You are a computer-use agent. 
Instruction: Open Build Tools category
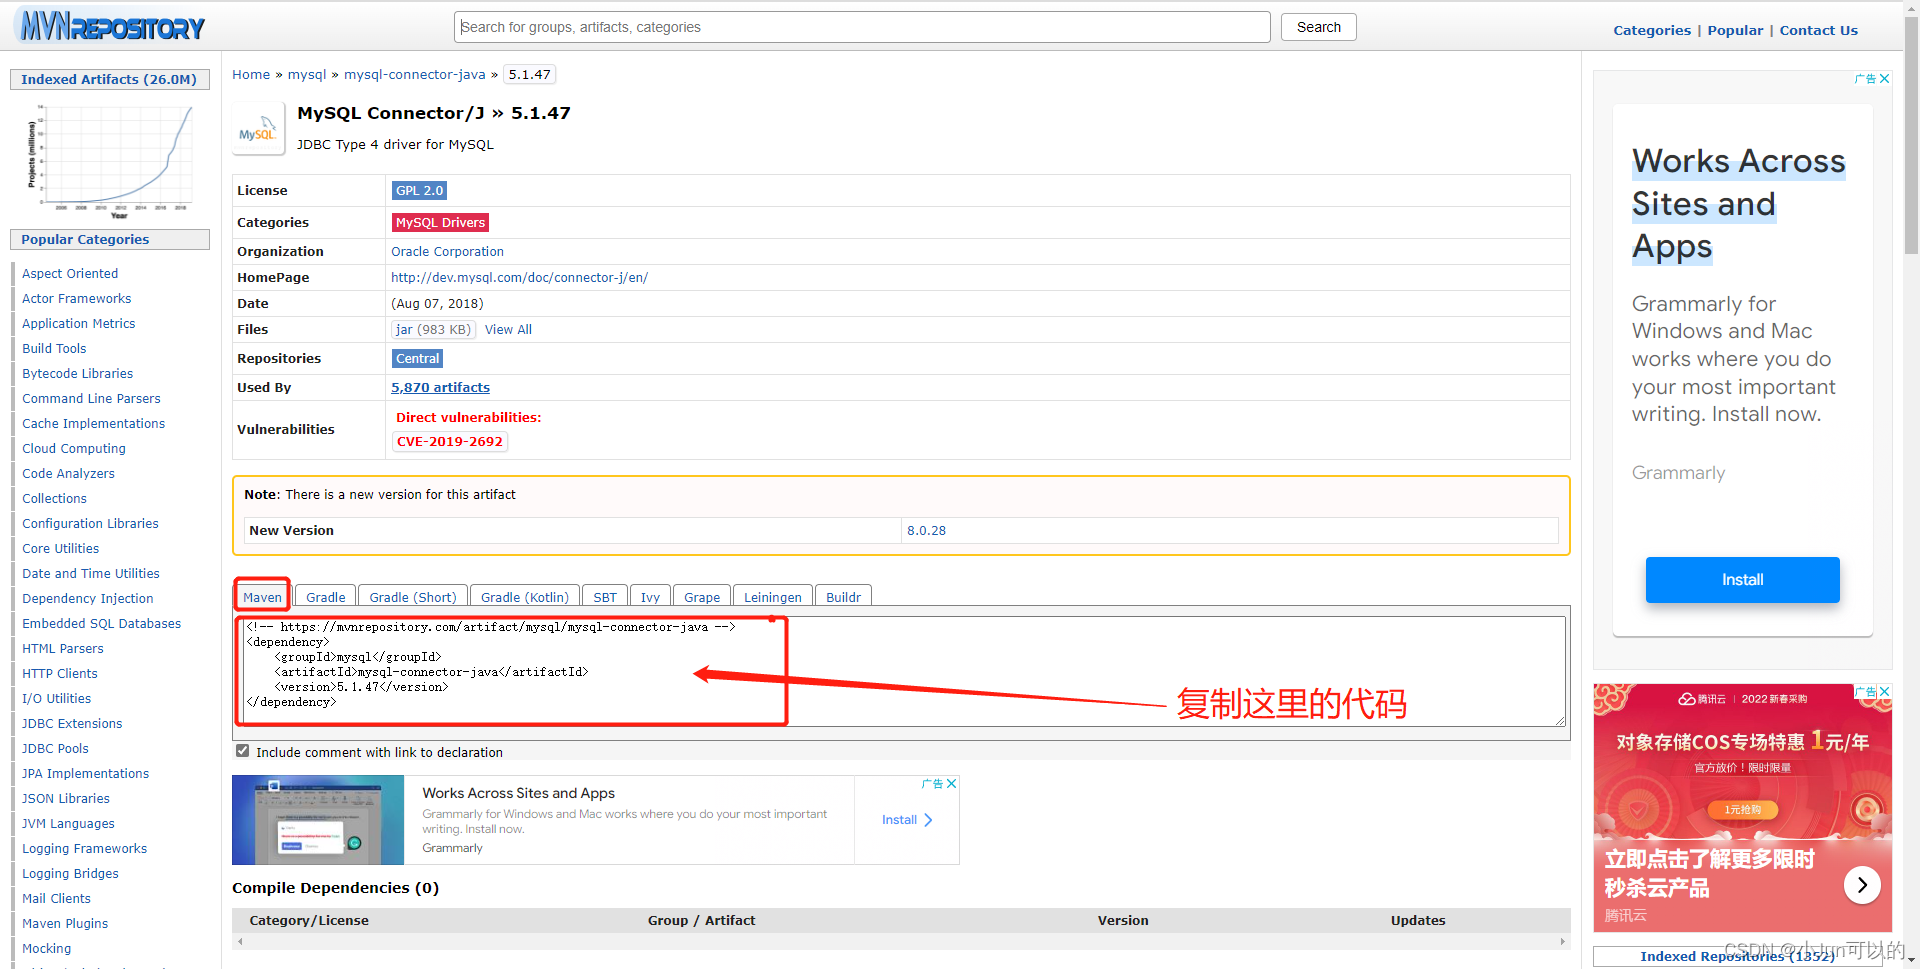click(54, 349)
